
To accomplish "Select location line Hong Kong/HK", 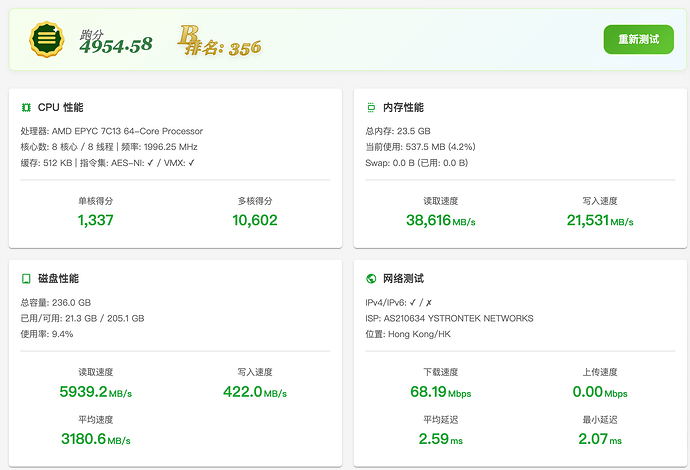I will 408,334.
